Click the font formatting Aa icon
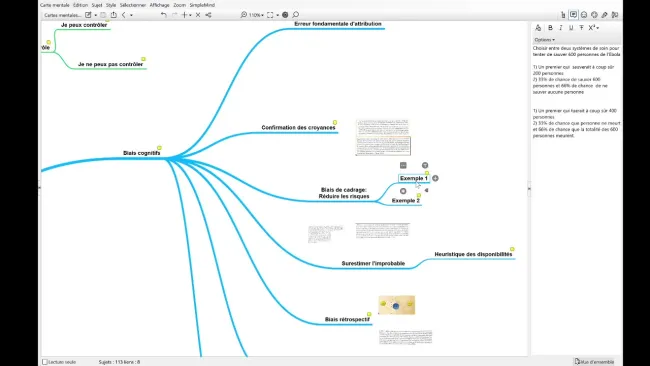Screen dimensions: 650x366 click(538, 28)
